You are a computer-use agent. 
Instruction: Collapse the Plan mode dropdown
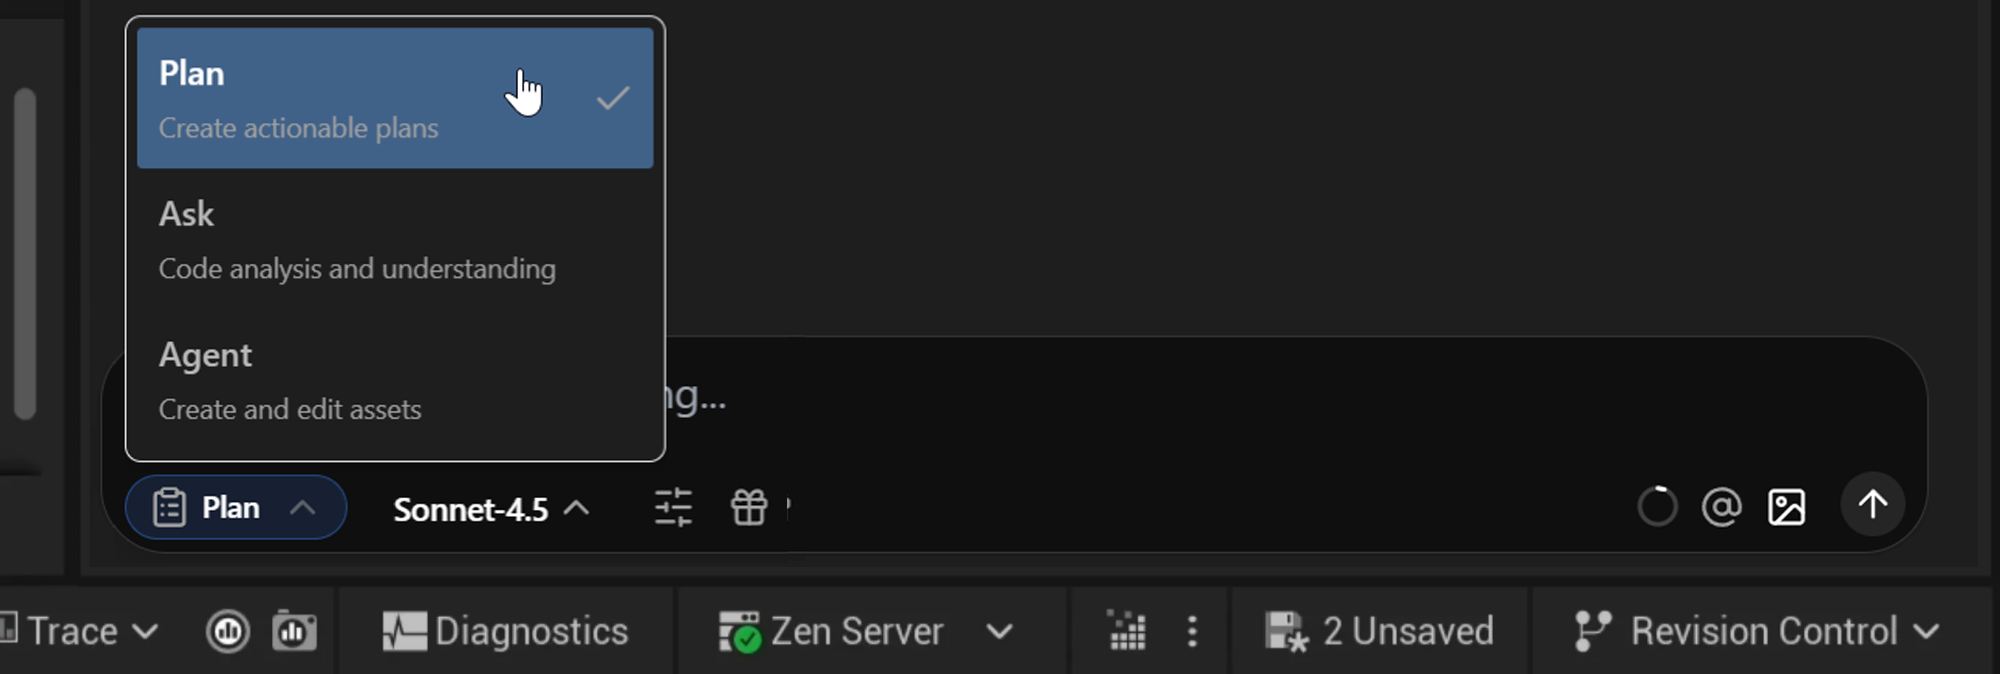[x=236, y=507]
